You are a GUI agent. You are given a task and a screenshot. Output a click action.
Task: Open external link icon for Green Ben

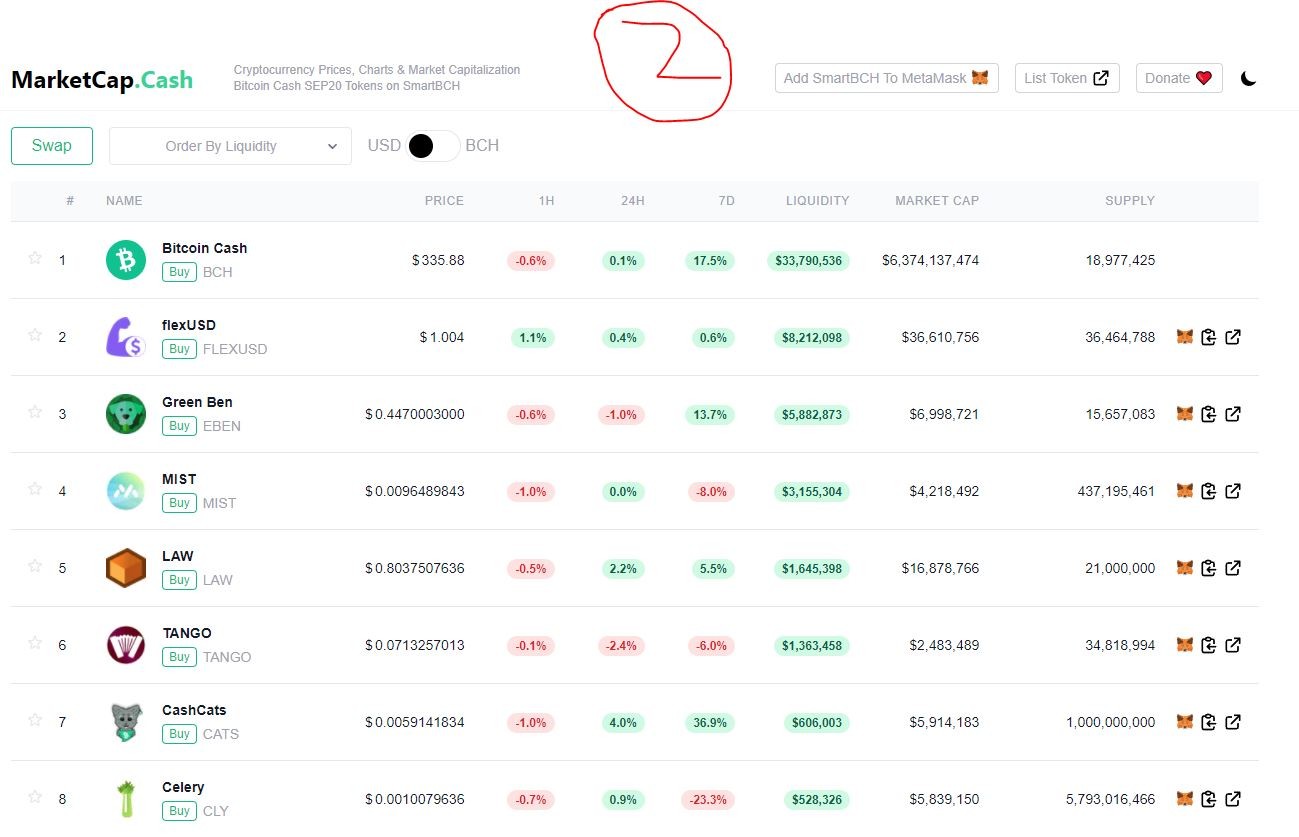[x=1233, y=414]
